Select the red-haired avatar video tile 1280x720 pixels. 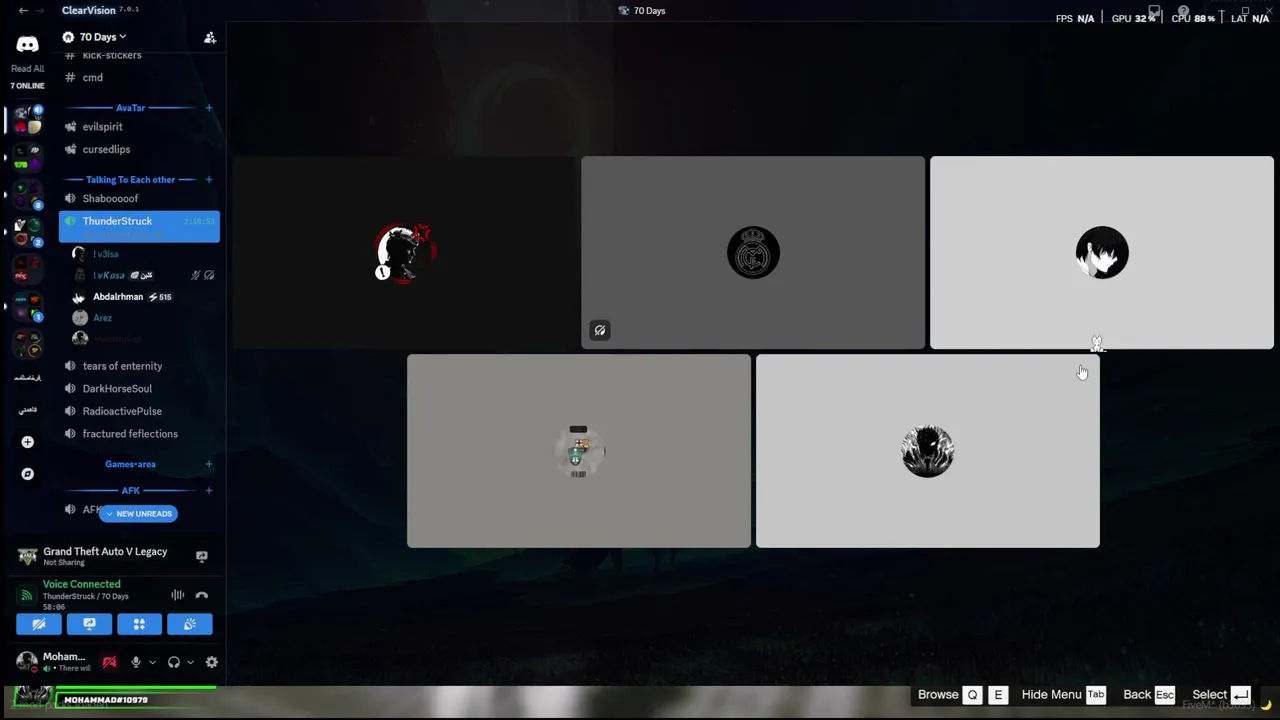404,253
